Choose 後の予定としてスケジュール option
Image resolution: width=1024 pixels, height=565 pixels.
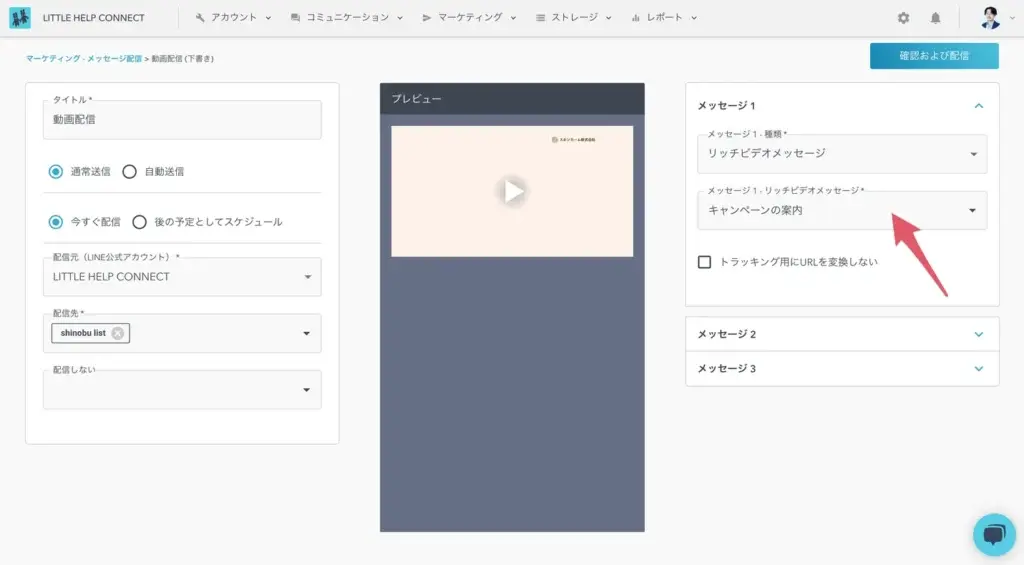pos(140,221)
